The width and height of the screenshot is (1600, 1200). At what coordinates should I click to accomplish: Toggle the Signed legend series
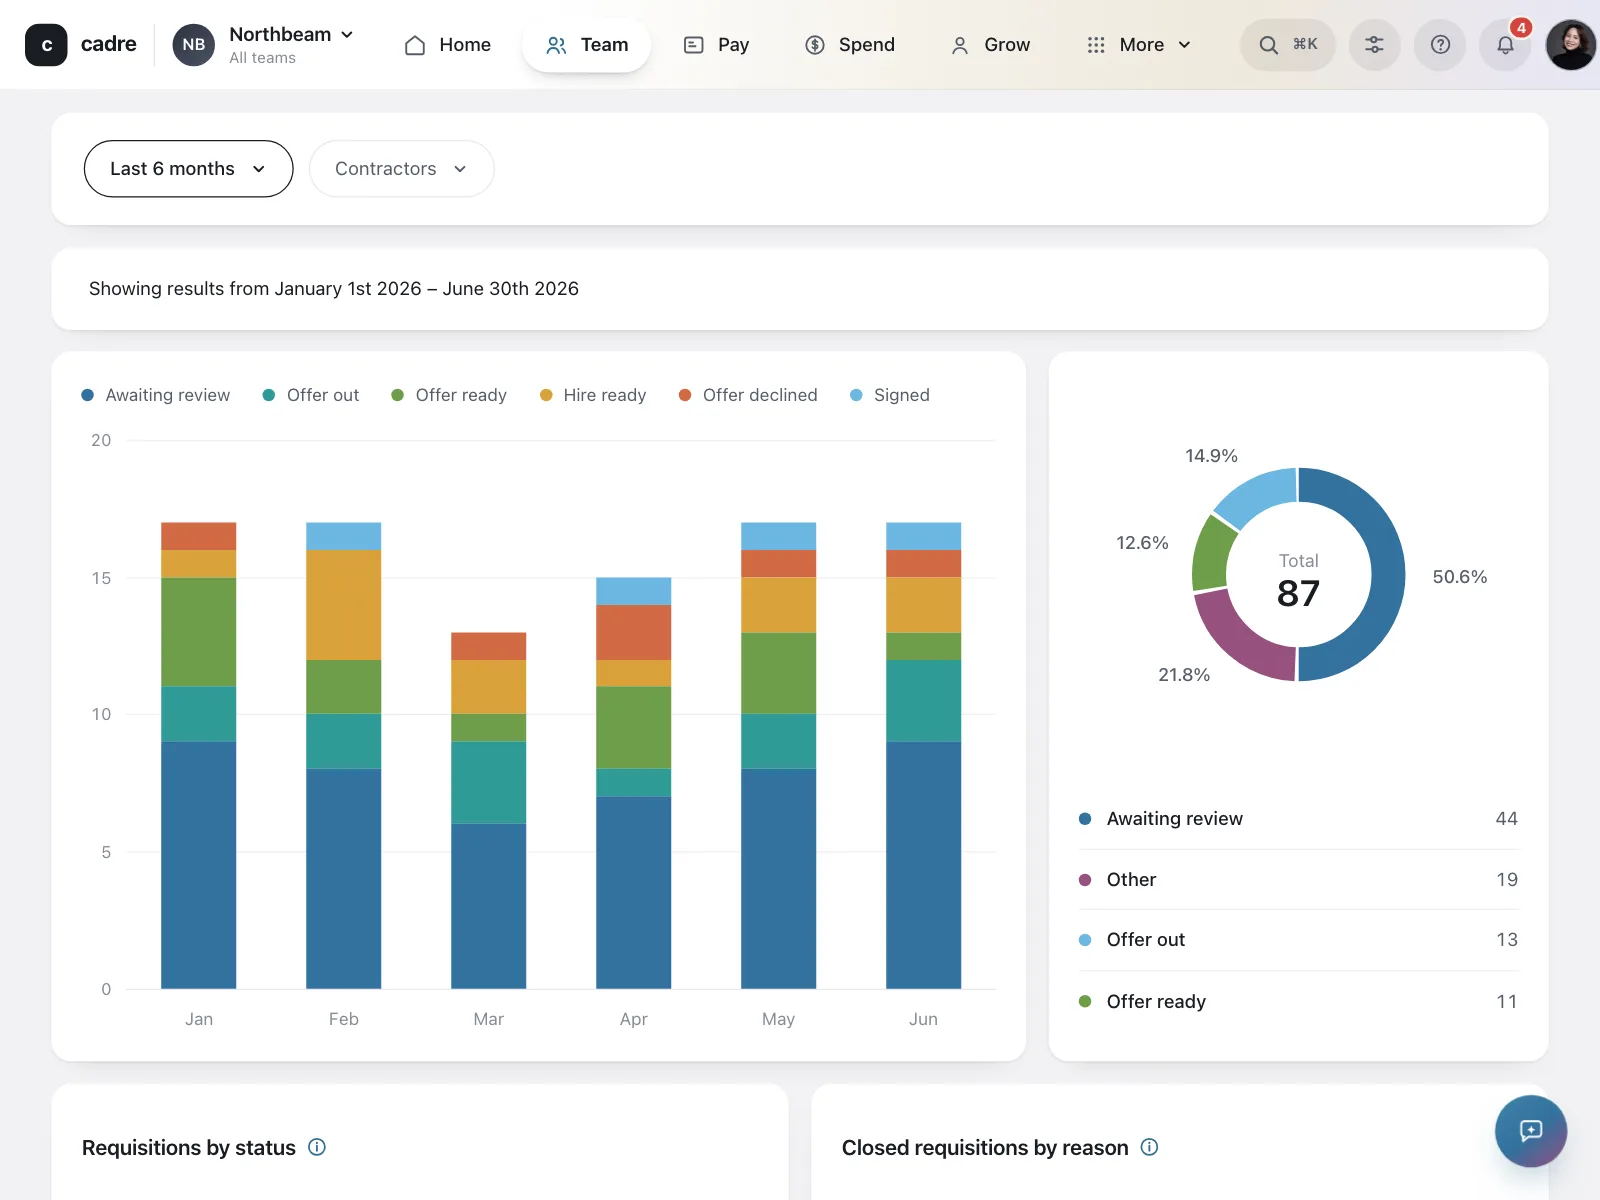(890, 395)
